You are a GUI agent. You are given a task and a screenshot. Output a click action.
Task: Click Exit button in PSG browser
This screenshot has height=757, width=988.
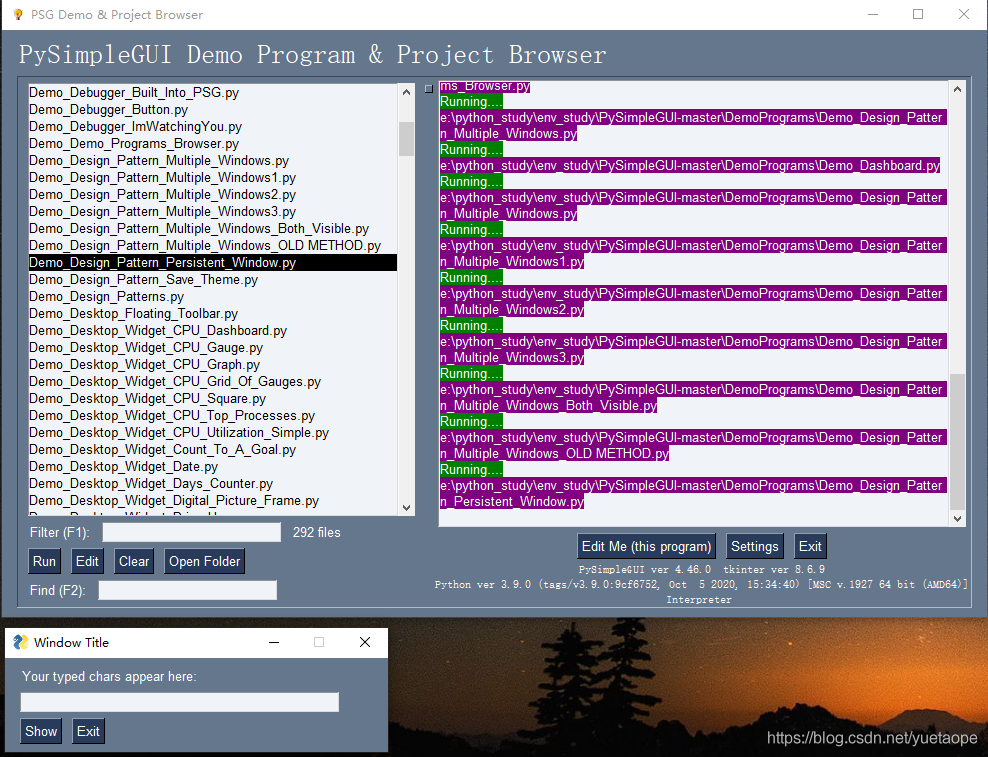[810, 546]
